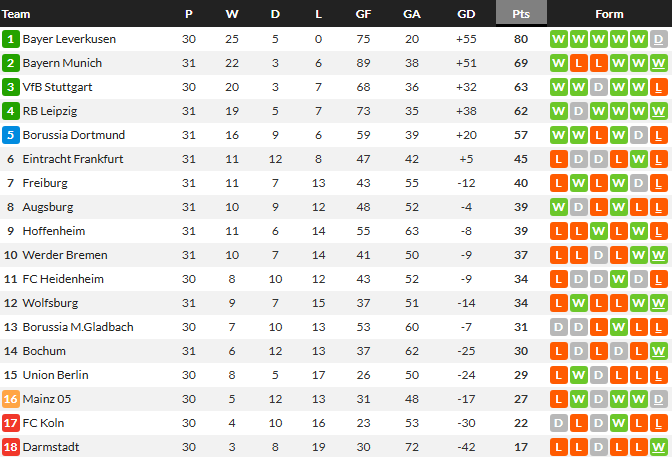Click the Team column header
The width and height of the screenshot is (672, 457).
pos(17,14)
